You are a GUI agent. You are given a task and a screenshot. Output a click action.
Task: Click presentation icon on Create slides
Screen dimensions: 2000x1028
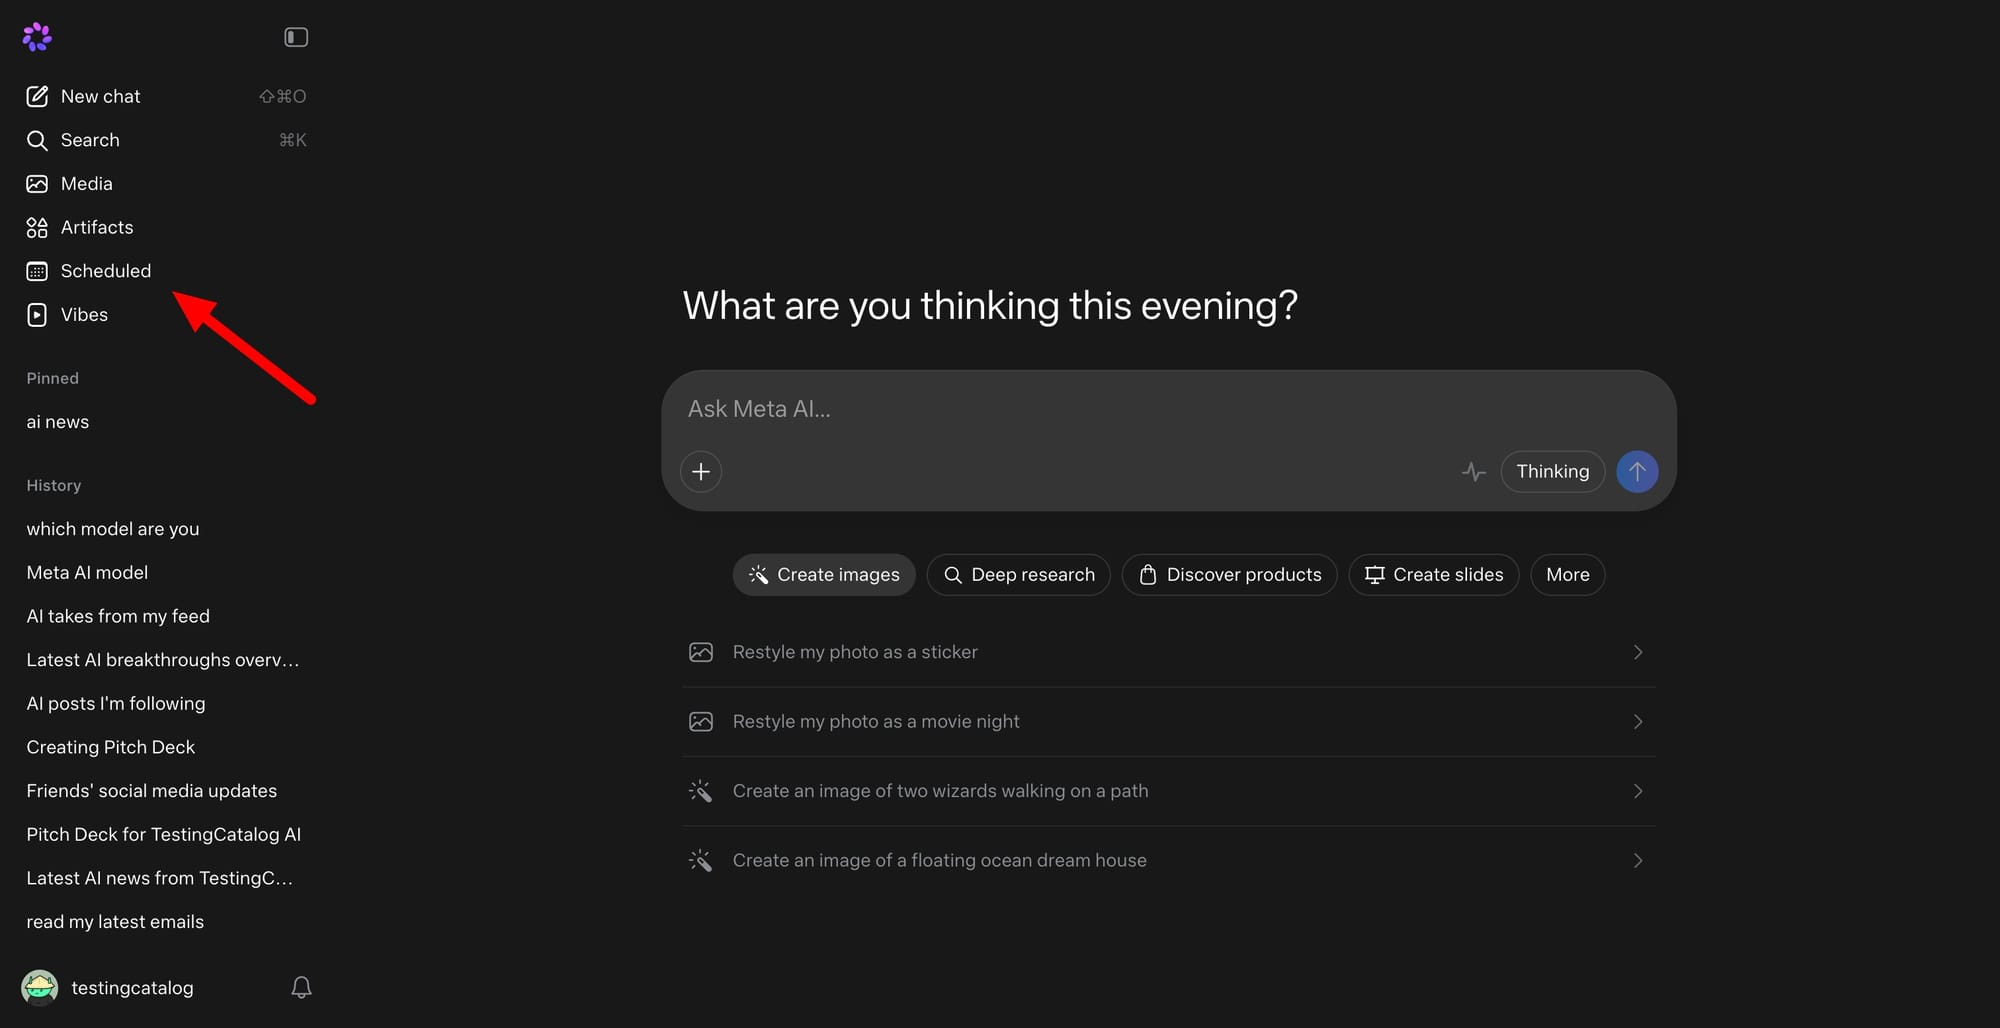(x=1375, y=575)
